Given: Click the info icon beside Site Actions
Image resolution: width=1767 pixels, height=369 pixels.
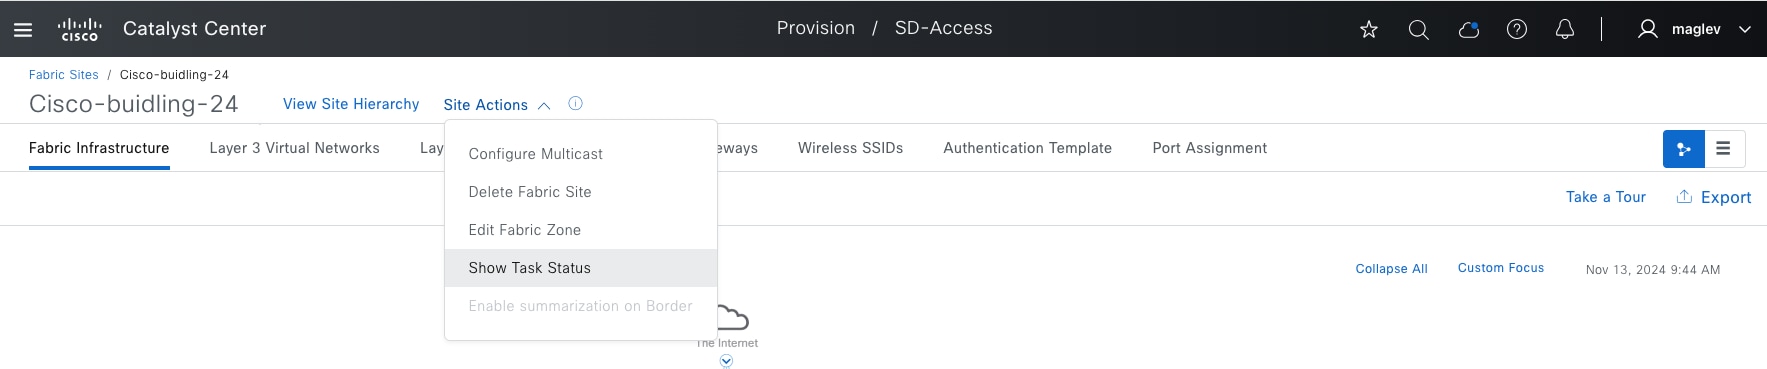Looking at the screenshot, I should pyautogui.click(x=576, y=103).
